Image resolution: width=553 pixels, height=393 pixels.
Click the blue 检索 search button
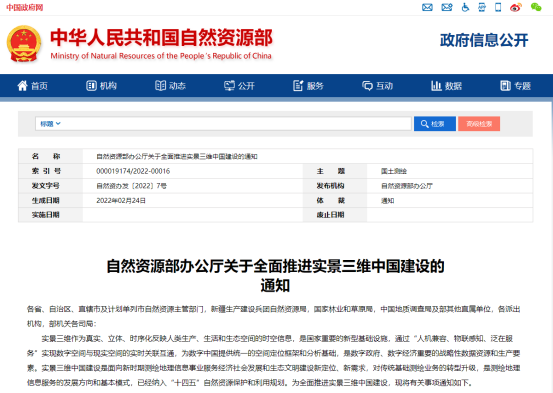434,124
